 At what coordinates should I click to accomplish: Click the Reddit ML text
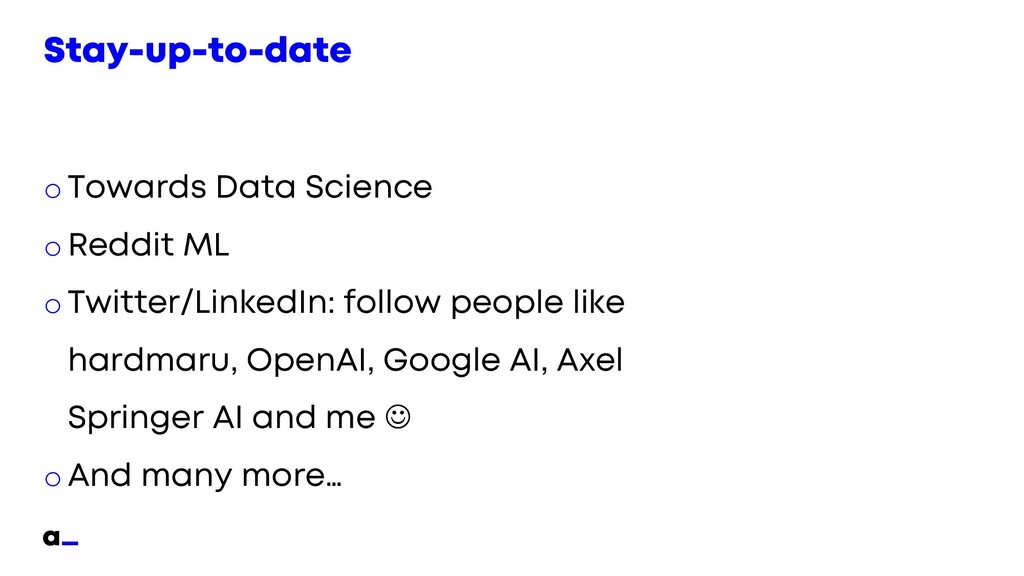coord(149,245)
